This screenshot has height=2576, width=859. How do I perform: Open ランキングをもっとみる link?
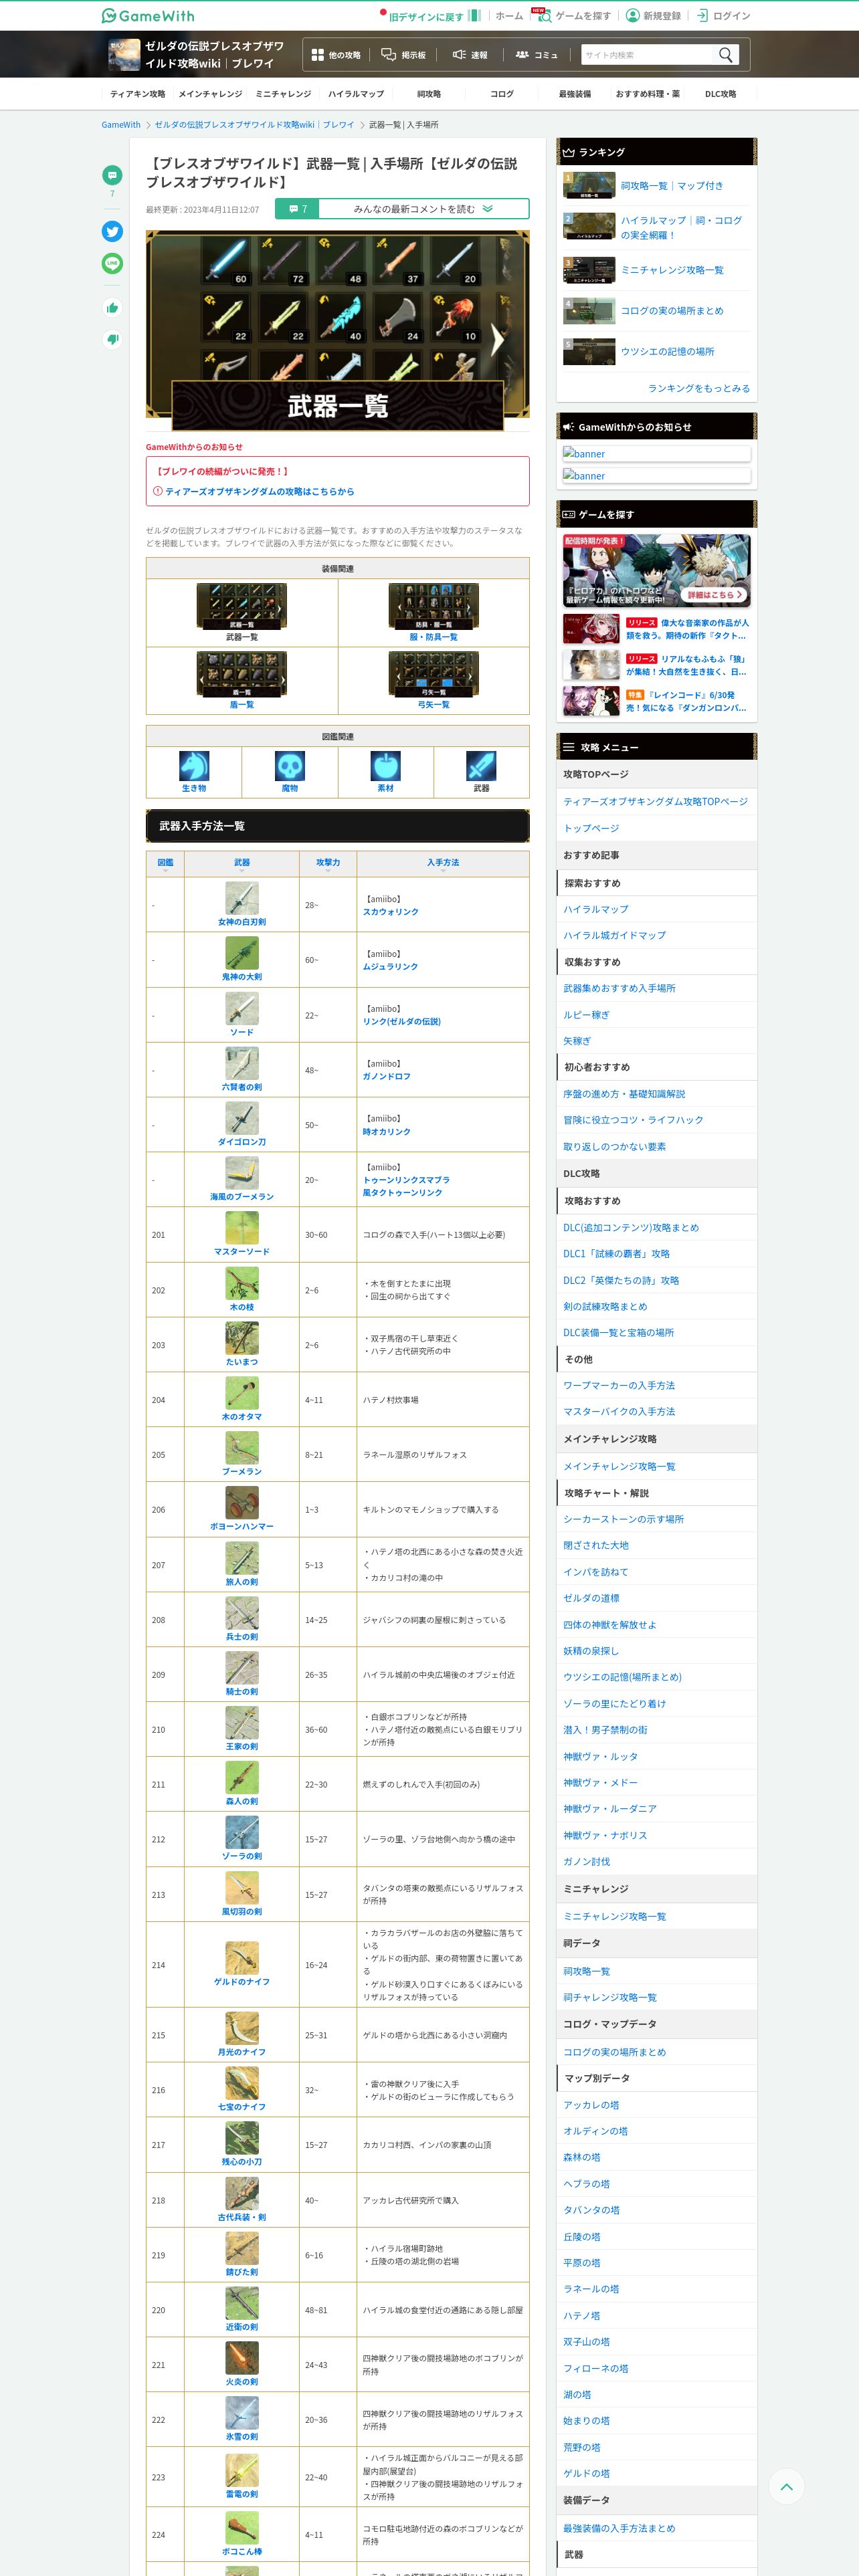point(698,388)
